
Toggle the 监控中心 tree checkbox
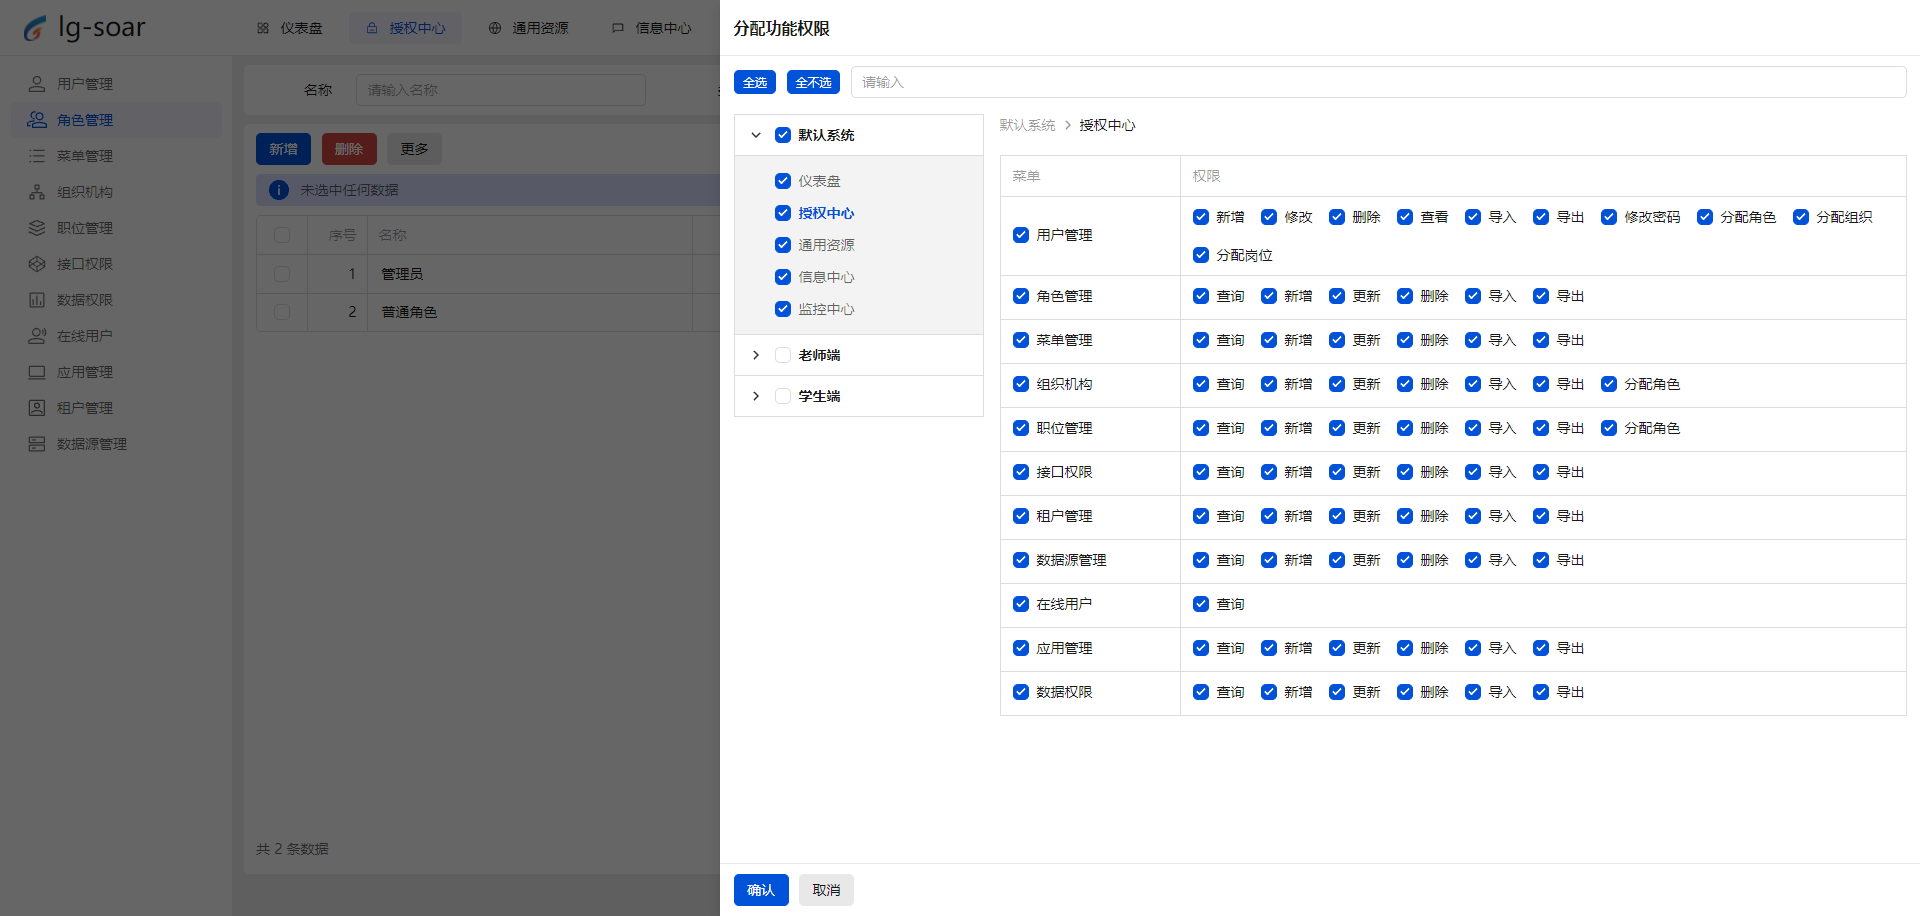[783, 309]
